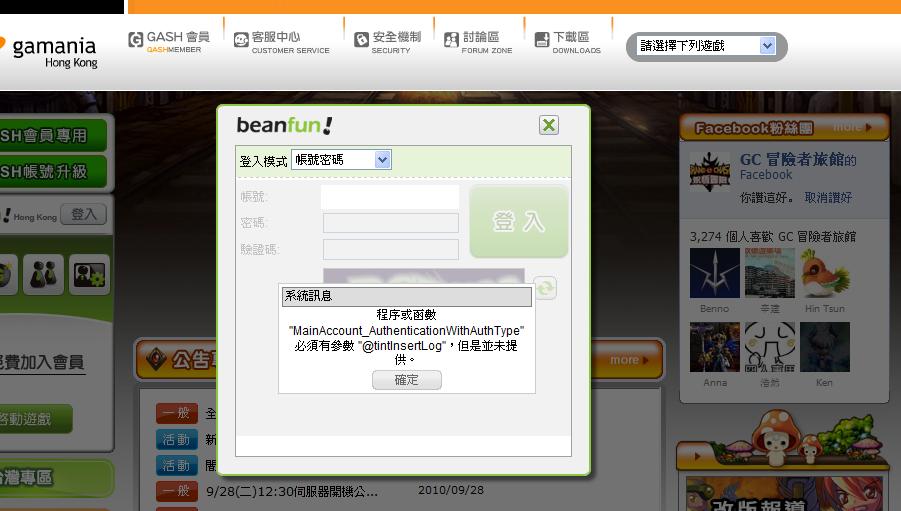Open GASH 會員 menu item
This screenshot has width=901, height=511.
click(x=178, y=37)
